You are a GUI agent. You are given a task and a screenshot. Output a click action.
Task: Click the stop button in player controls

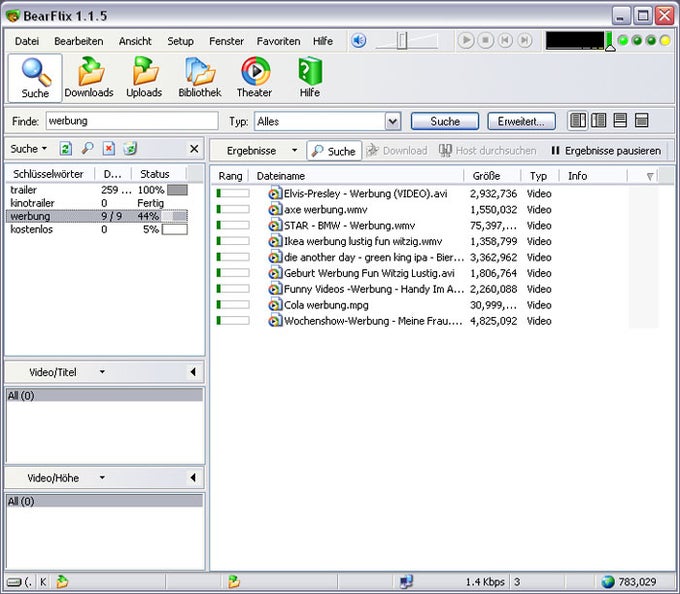(x=485, y=40)
